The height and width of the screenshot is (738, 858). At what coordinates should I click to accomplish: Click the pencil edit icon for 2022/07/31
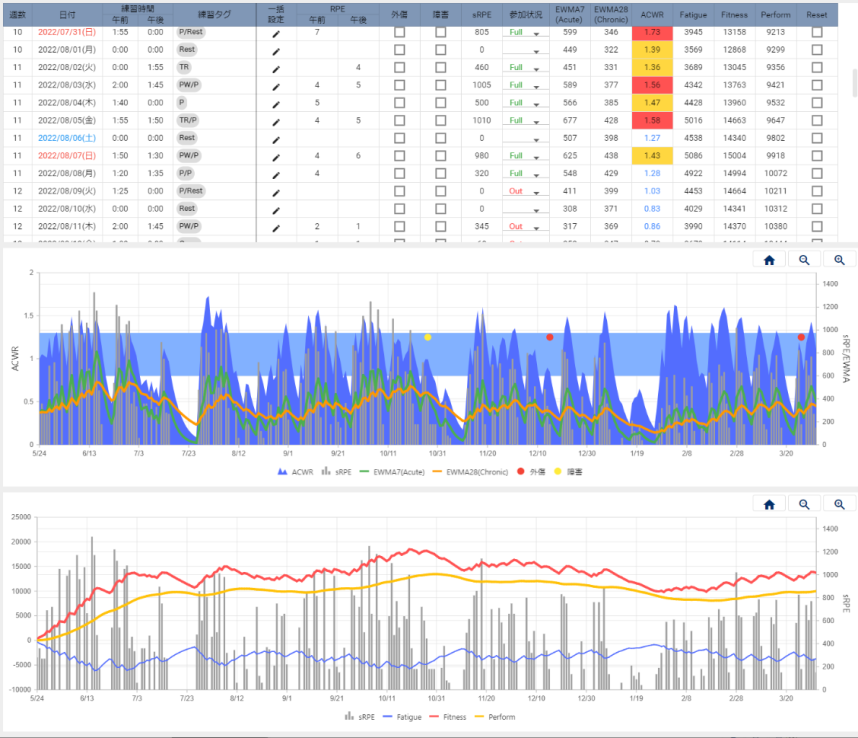(276, 33)
